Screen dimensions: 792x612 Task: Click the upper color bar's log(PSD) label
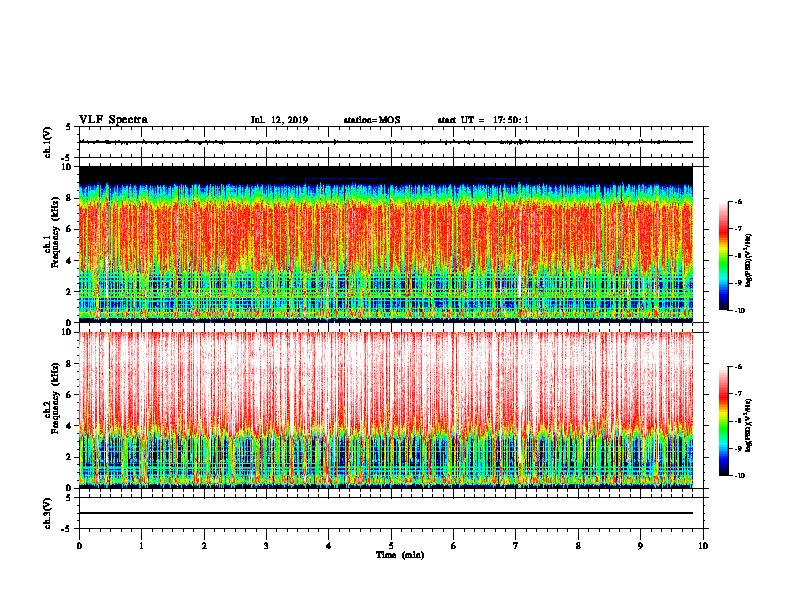(x=749, y=260)
